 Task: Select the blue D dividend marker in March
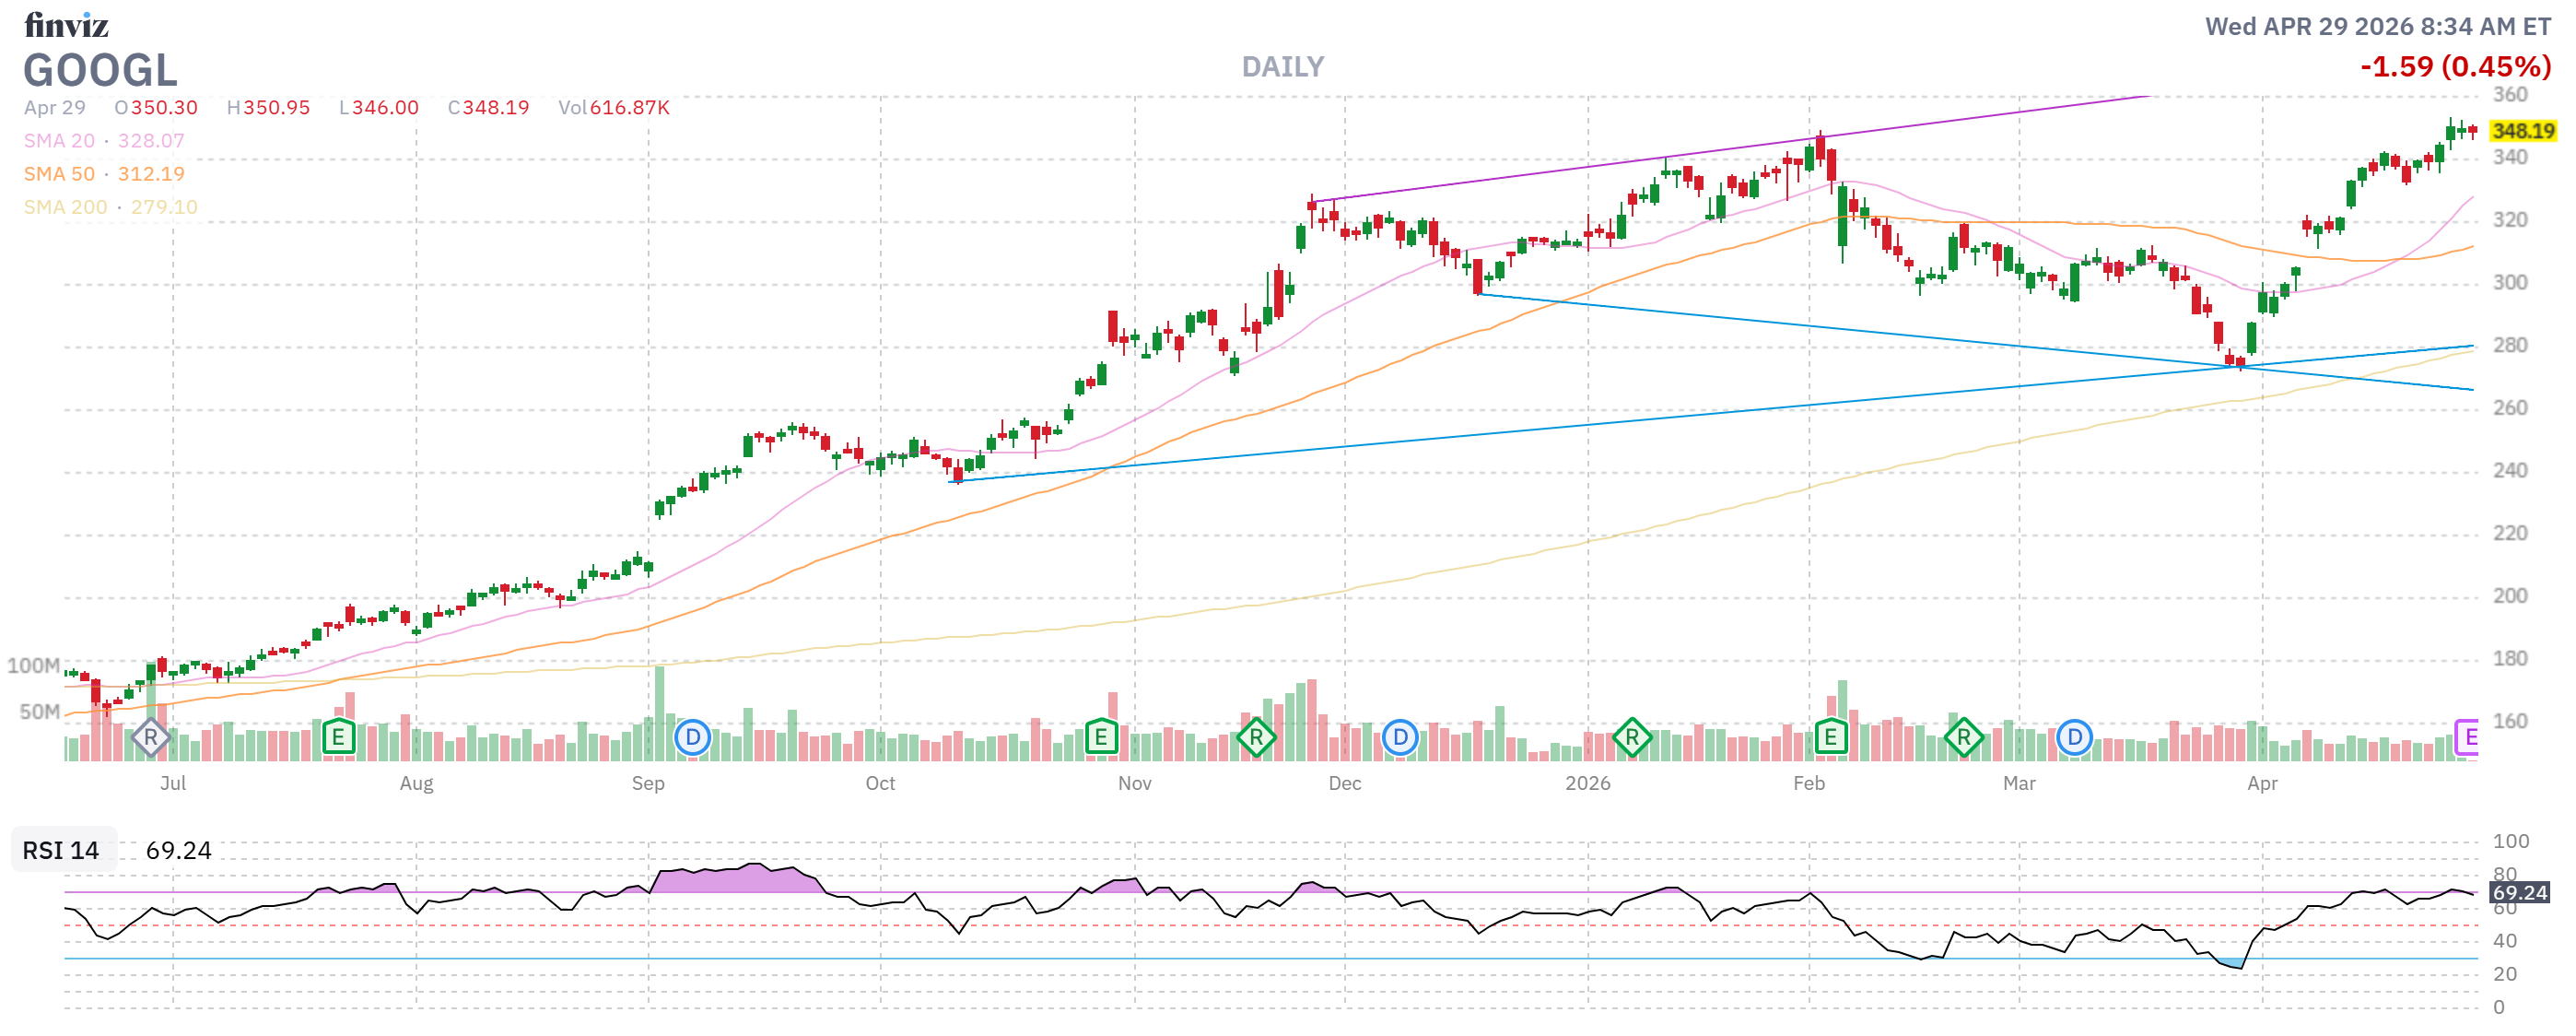click(2075, 738)
